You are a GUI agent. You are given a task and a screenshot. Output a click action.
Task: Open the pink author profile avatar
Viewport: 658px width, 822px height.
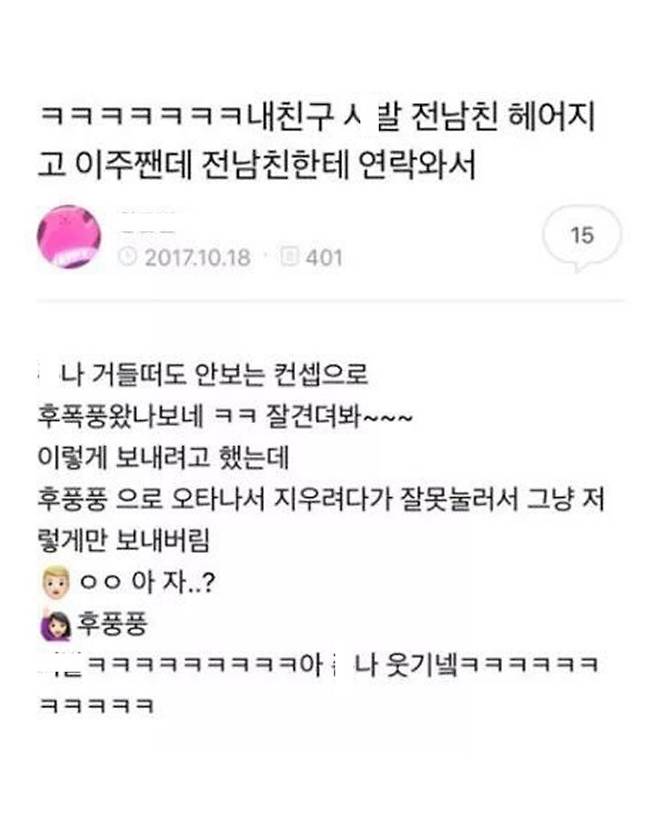[69, 236]
